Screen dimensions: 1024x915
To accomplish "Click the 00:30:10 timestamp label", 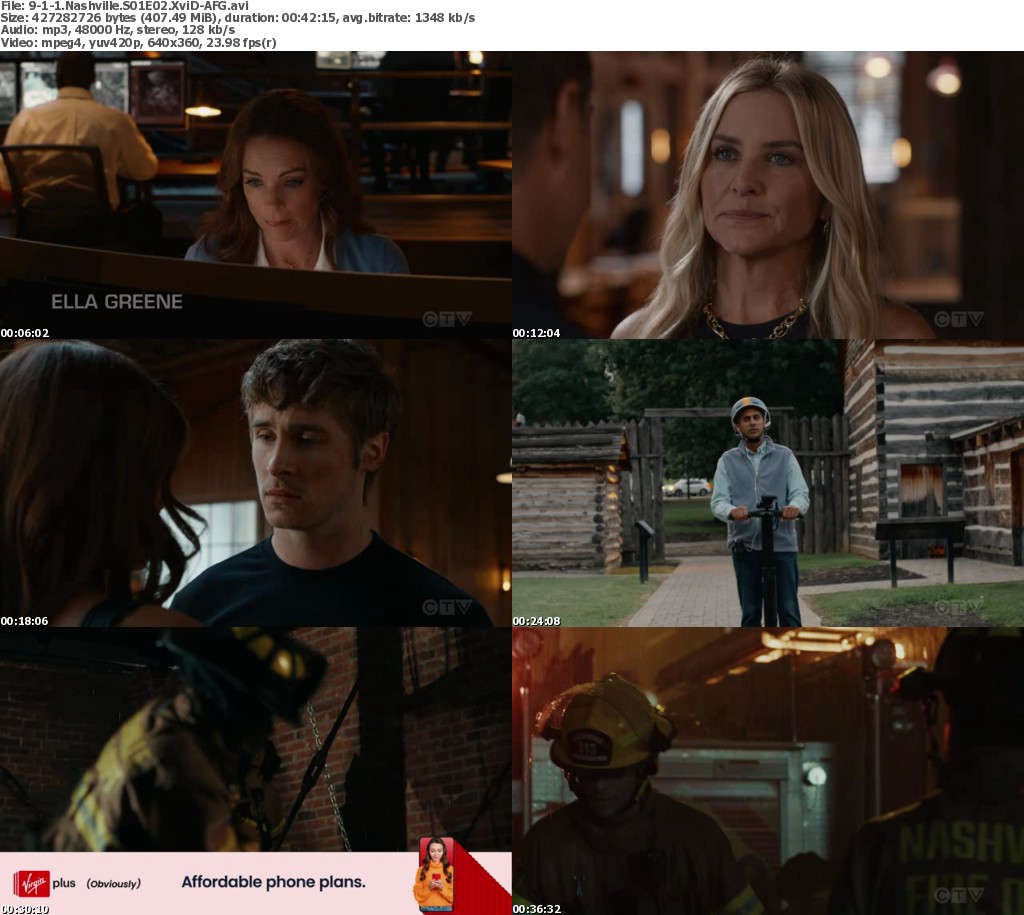I will click(25, 909).
